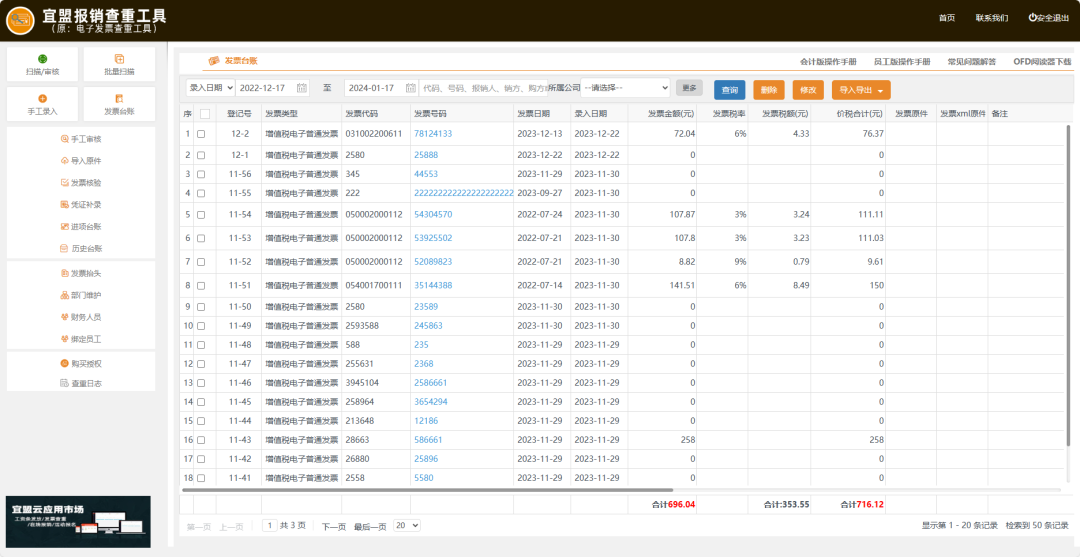
Task: Click the 发票金额(元) column header
Action: coord(670,114)
